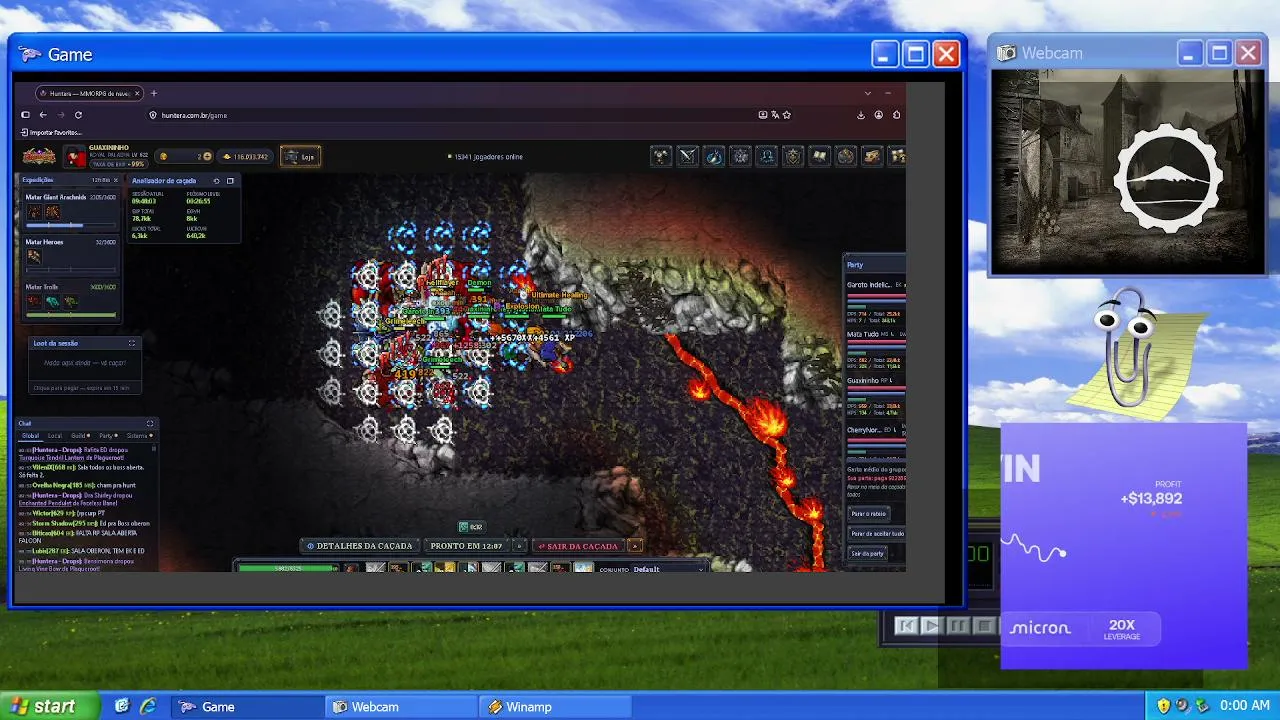This screenshot has width=1280, height=720.
Task: Go back in the browser
Action: pos(43,115)
